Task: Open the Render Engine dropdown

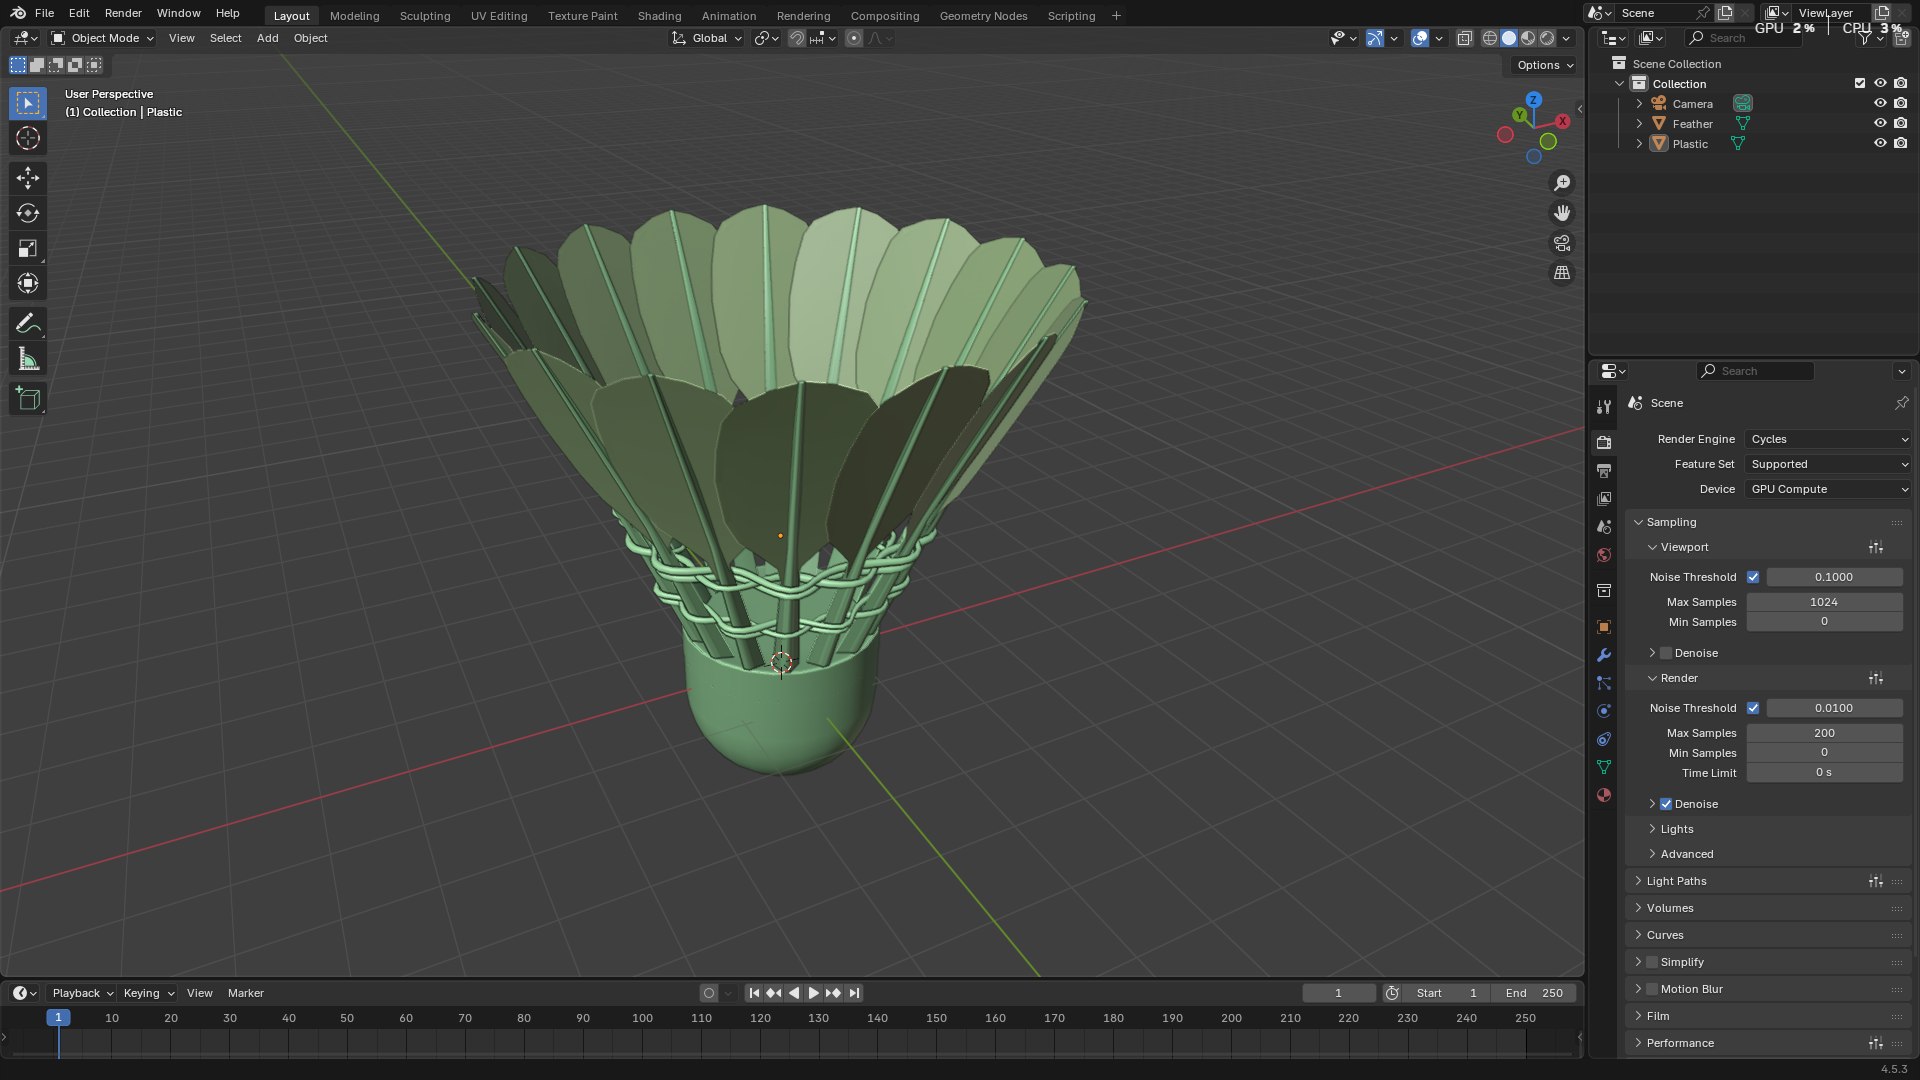Action: 1828,439
